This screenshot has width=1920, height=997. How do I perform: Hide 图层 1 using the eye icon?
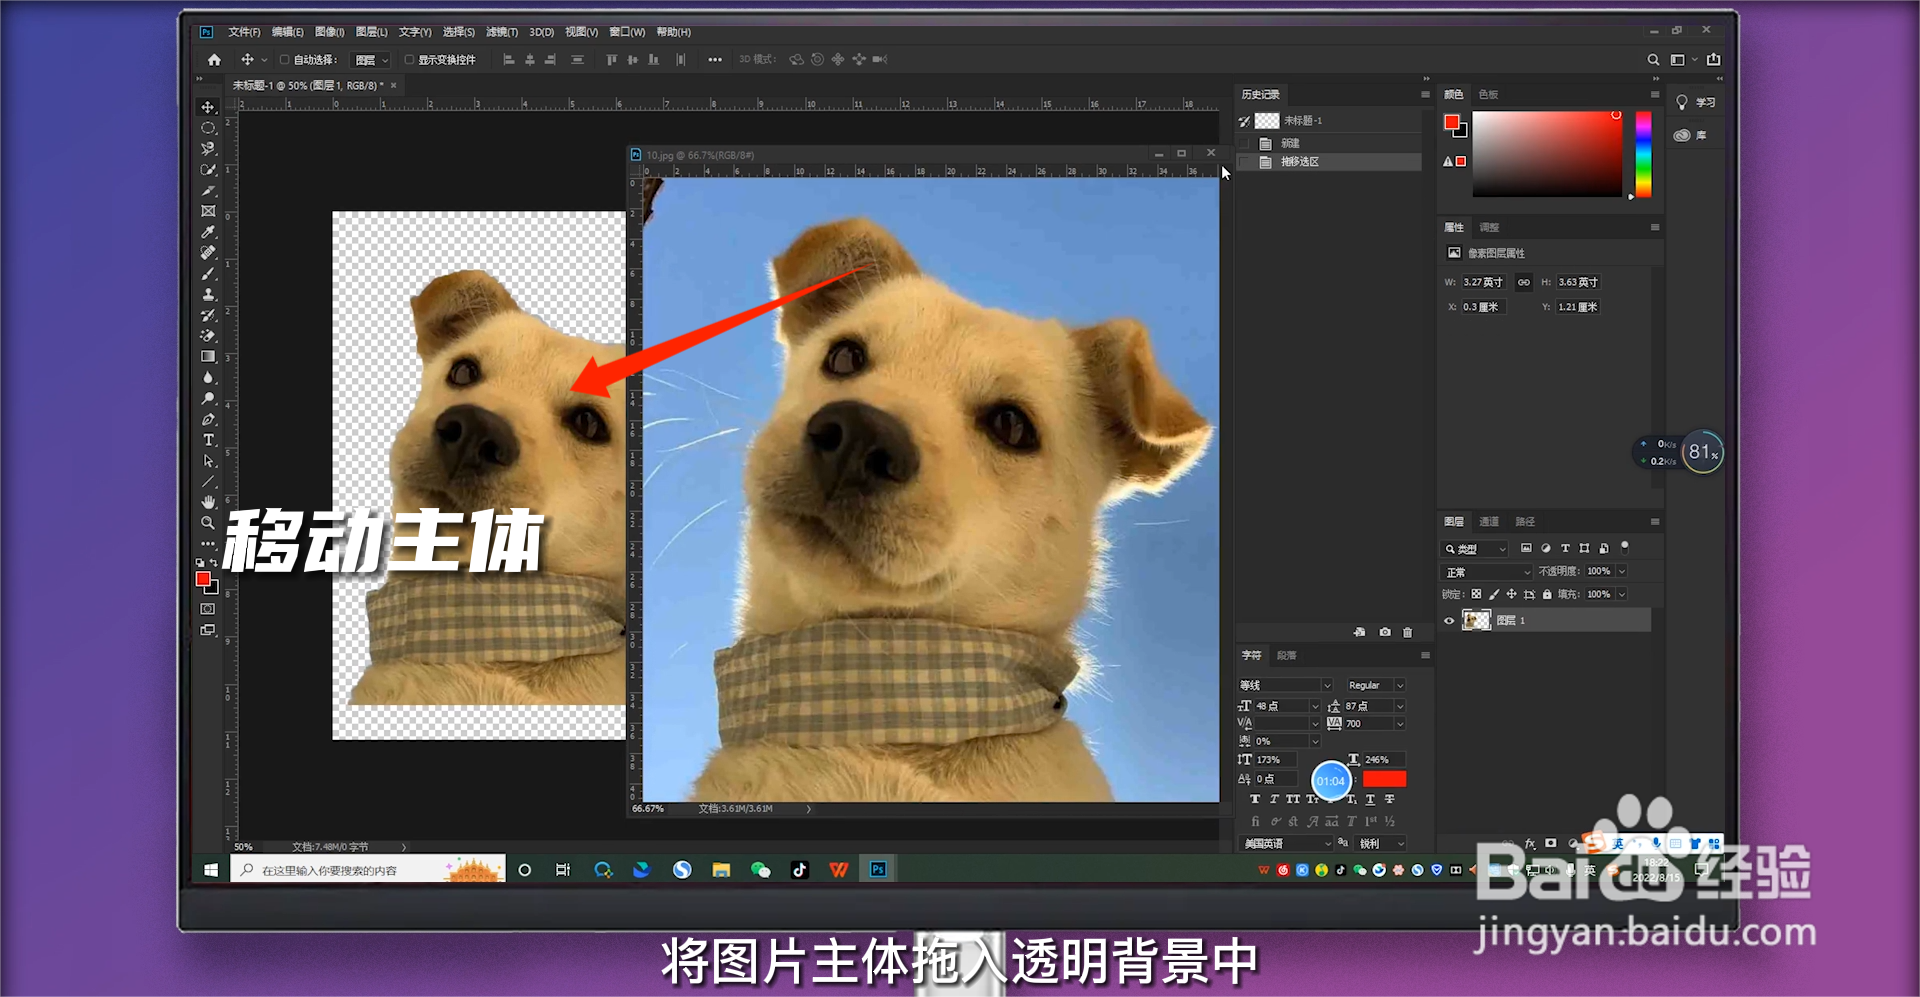pyautogui.click(x=1449, y=621)
